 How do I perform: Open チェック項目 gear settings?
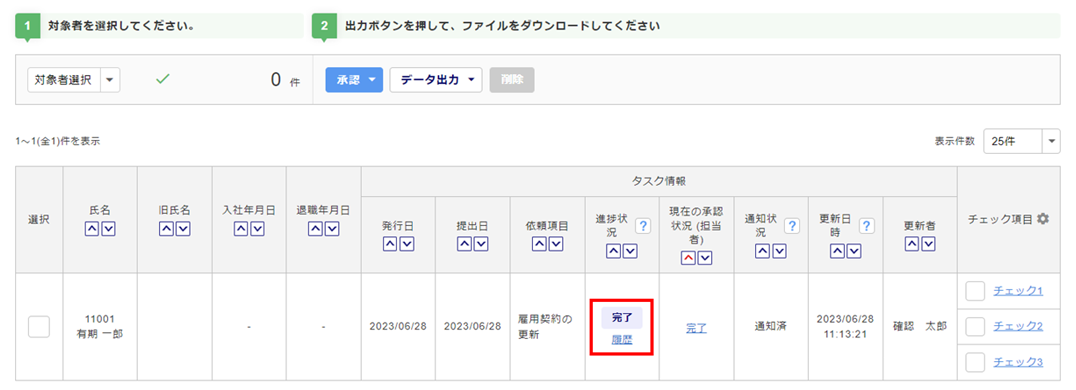pyautogui.click(x=1043, y=218)
